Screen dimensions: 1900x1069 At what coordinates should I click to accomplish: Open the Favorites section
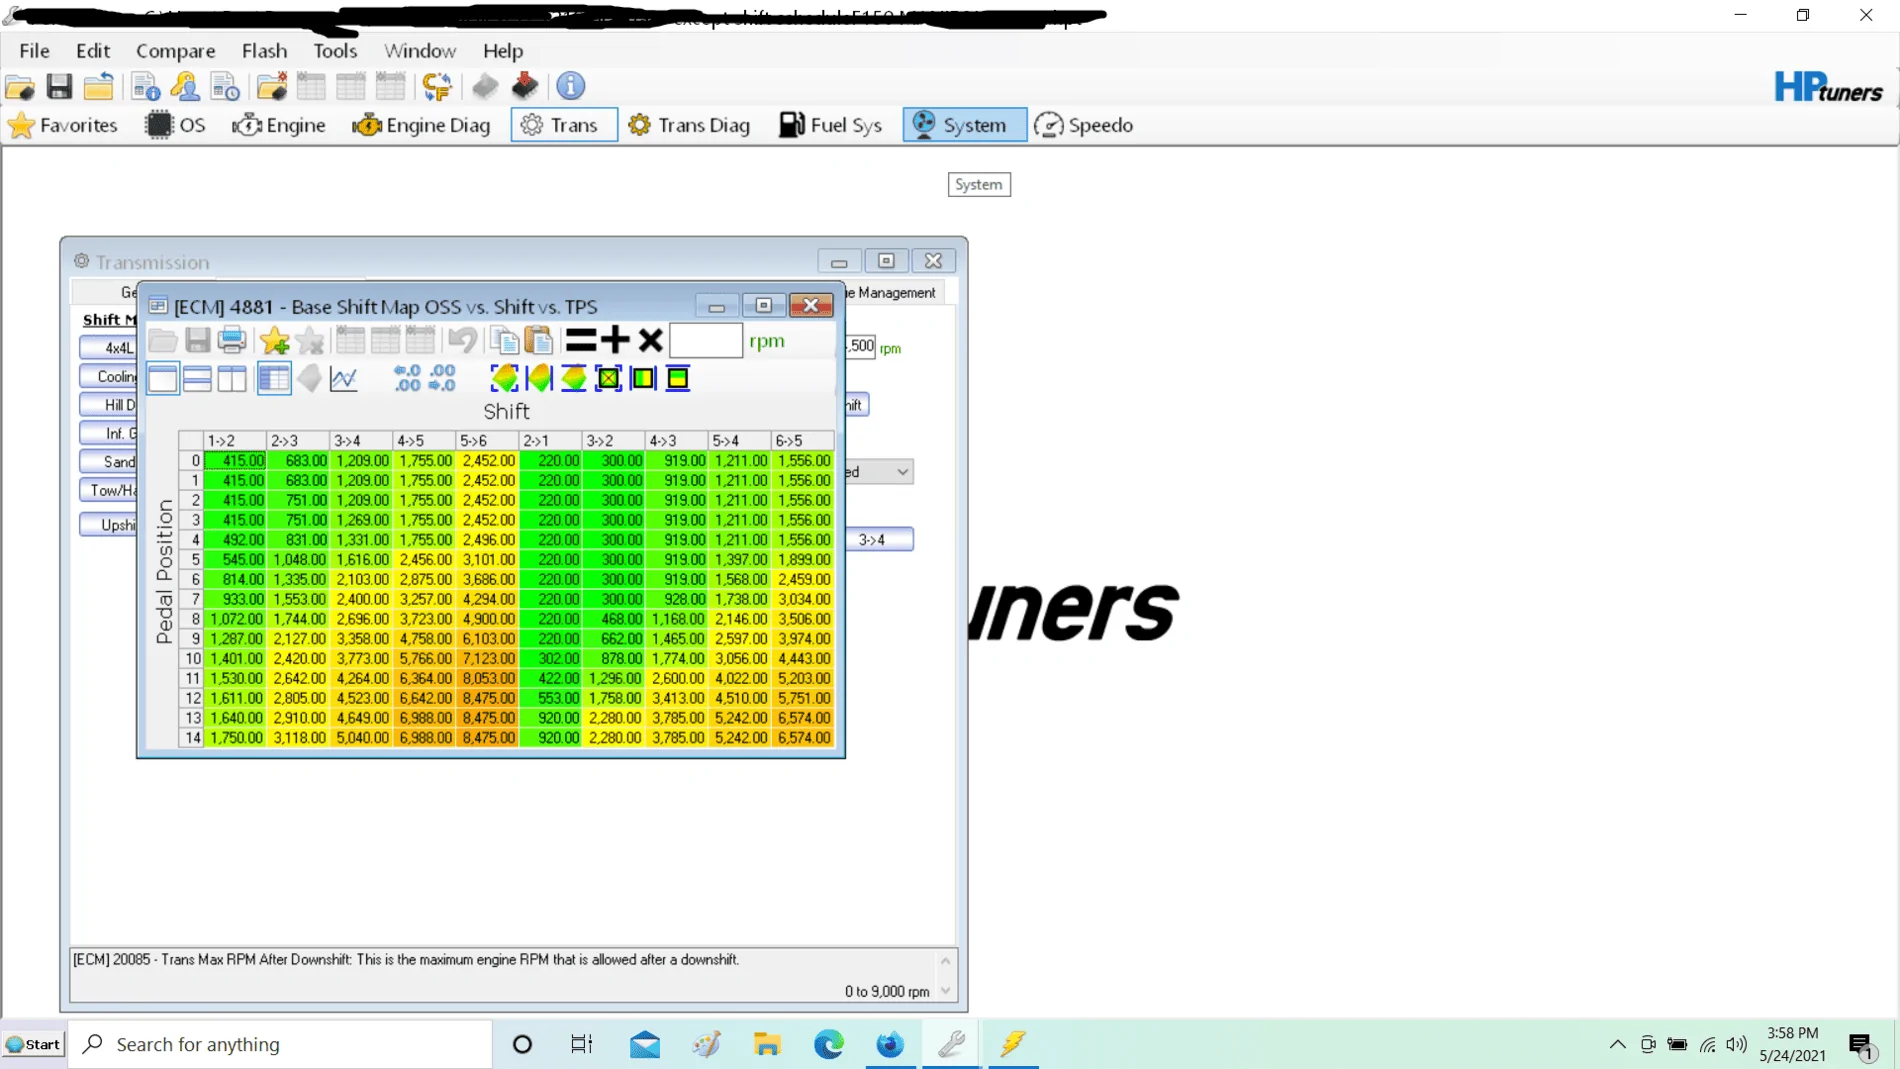63,125
